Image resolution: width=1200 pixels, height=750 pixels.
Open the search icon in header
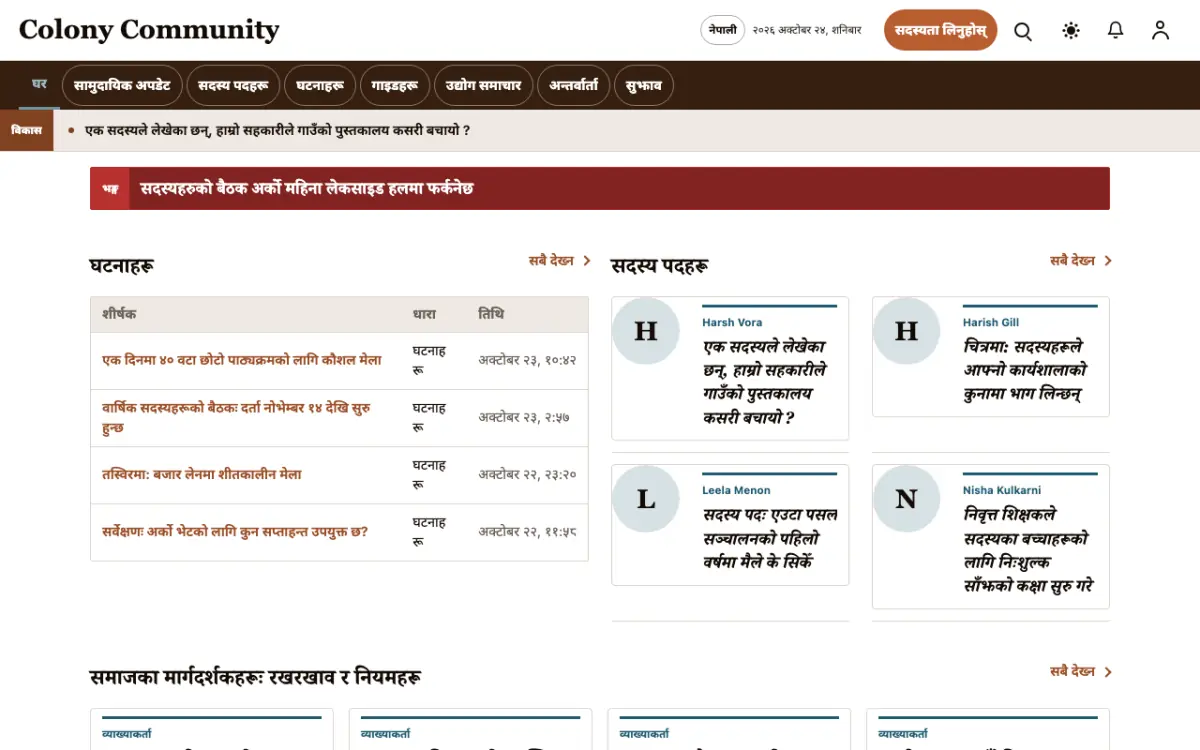coord(1023,31)
